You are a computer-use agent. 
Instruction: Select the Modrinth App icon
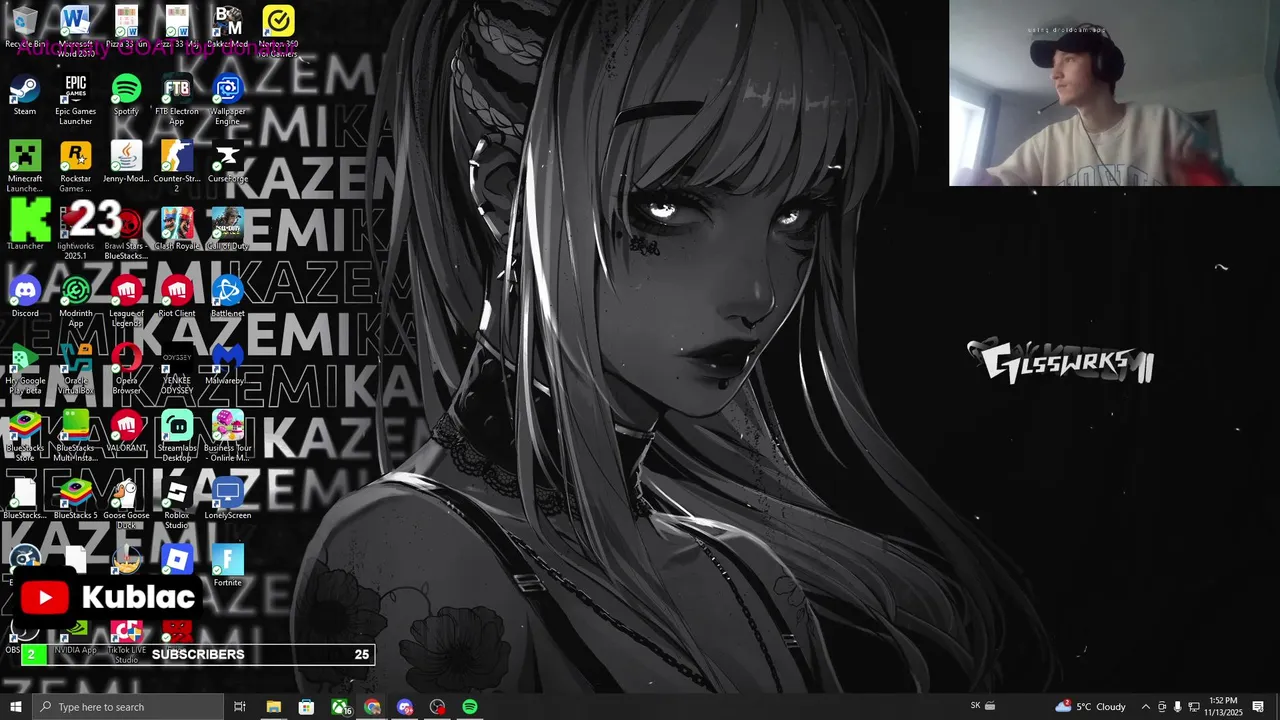click(76, 302)
